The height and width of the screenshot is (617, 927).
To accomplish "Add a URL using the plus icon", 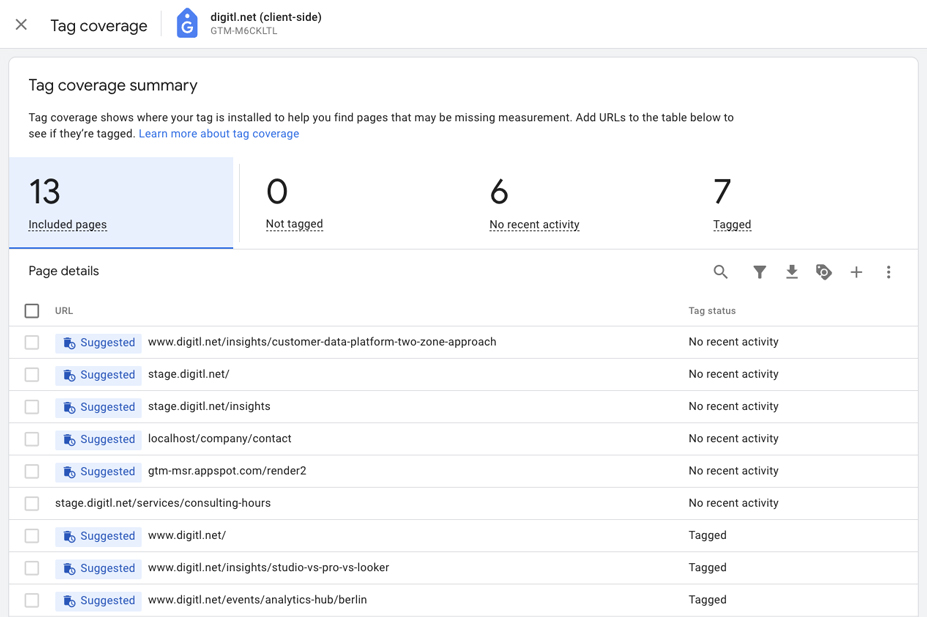I will [856, 272].
